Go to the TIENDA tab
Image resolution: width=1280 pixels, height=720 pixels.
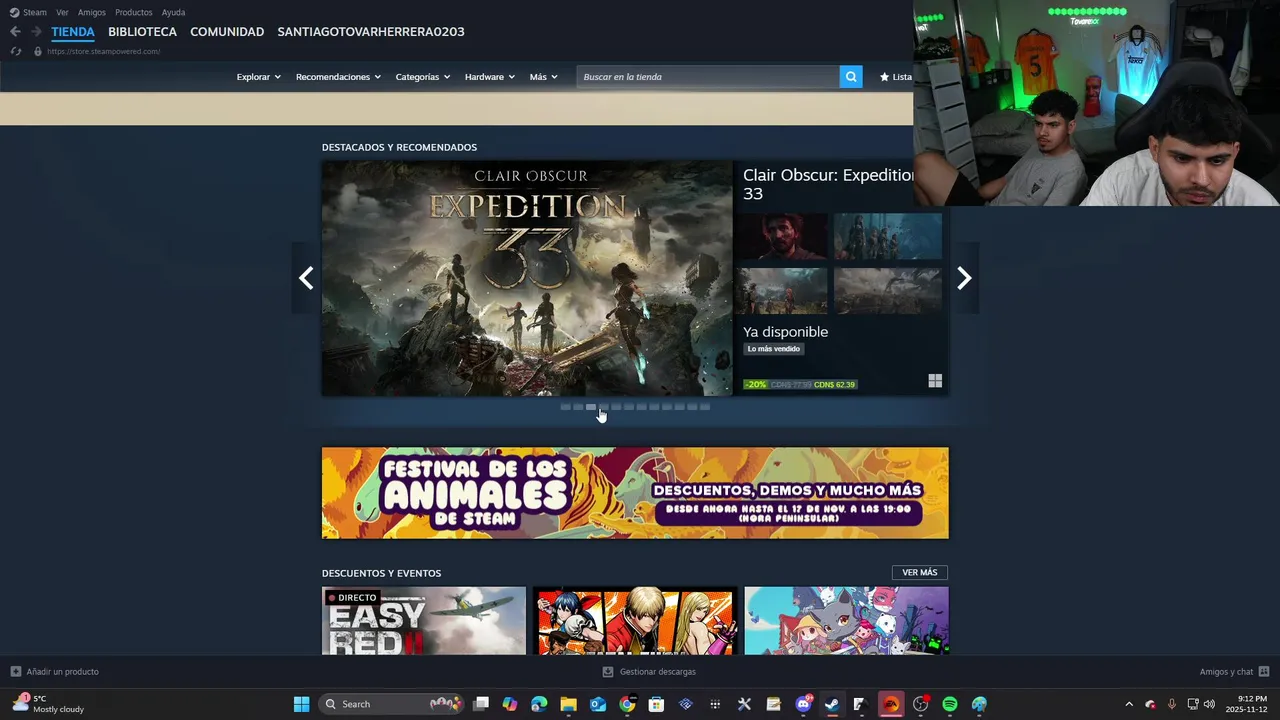pyautogui.click(x=73, y=32)
